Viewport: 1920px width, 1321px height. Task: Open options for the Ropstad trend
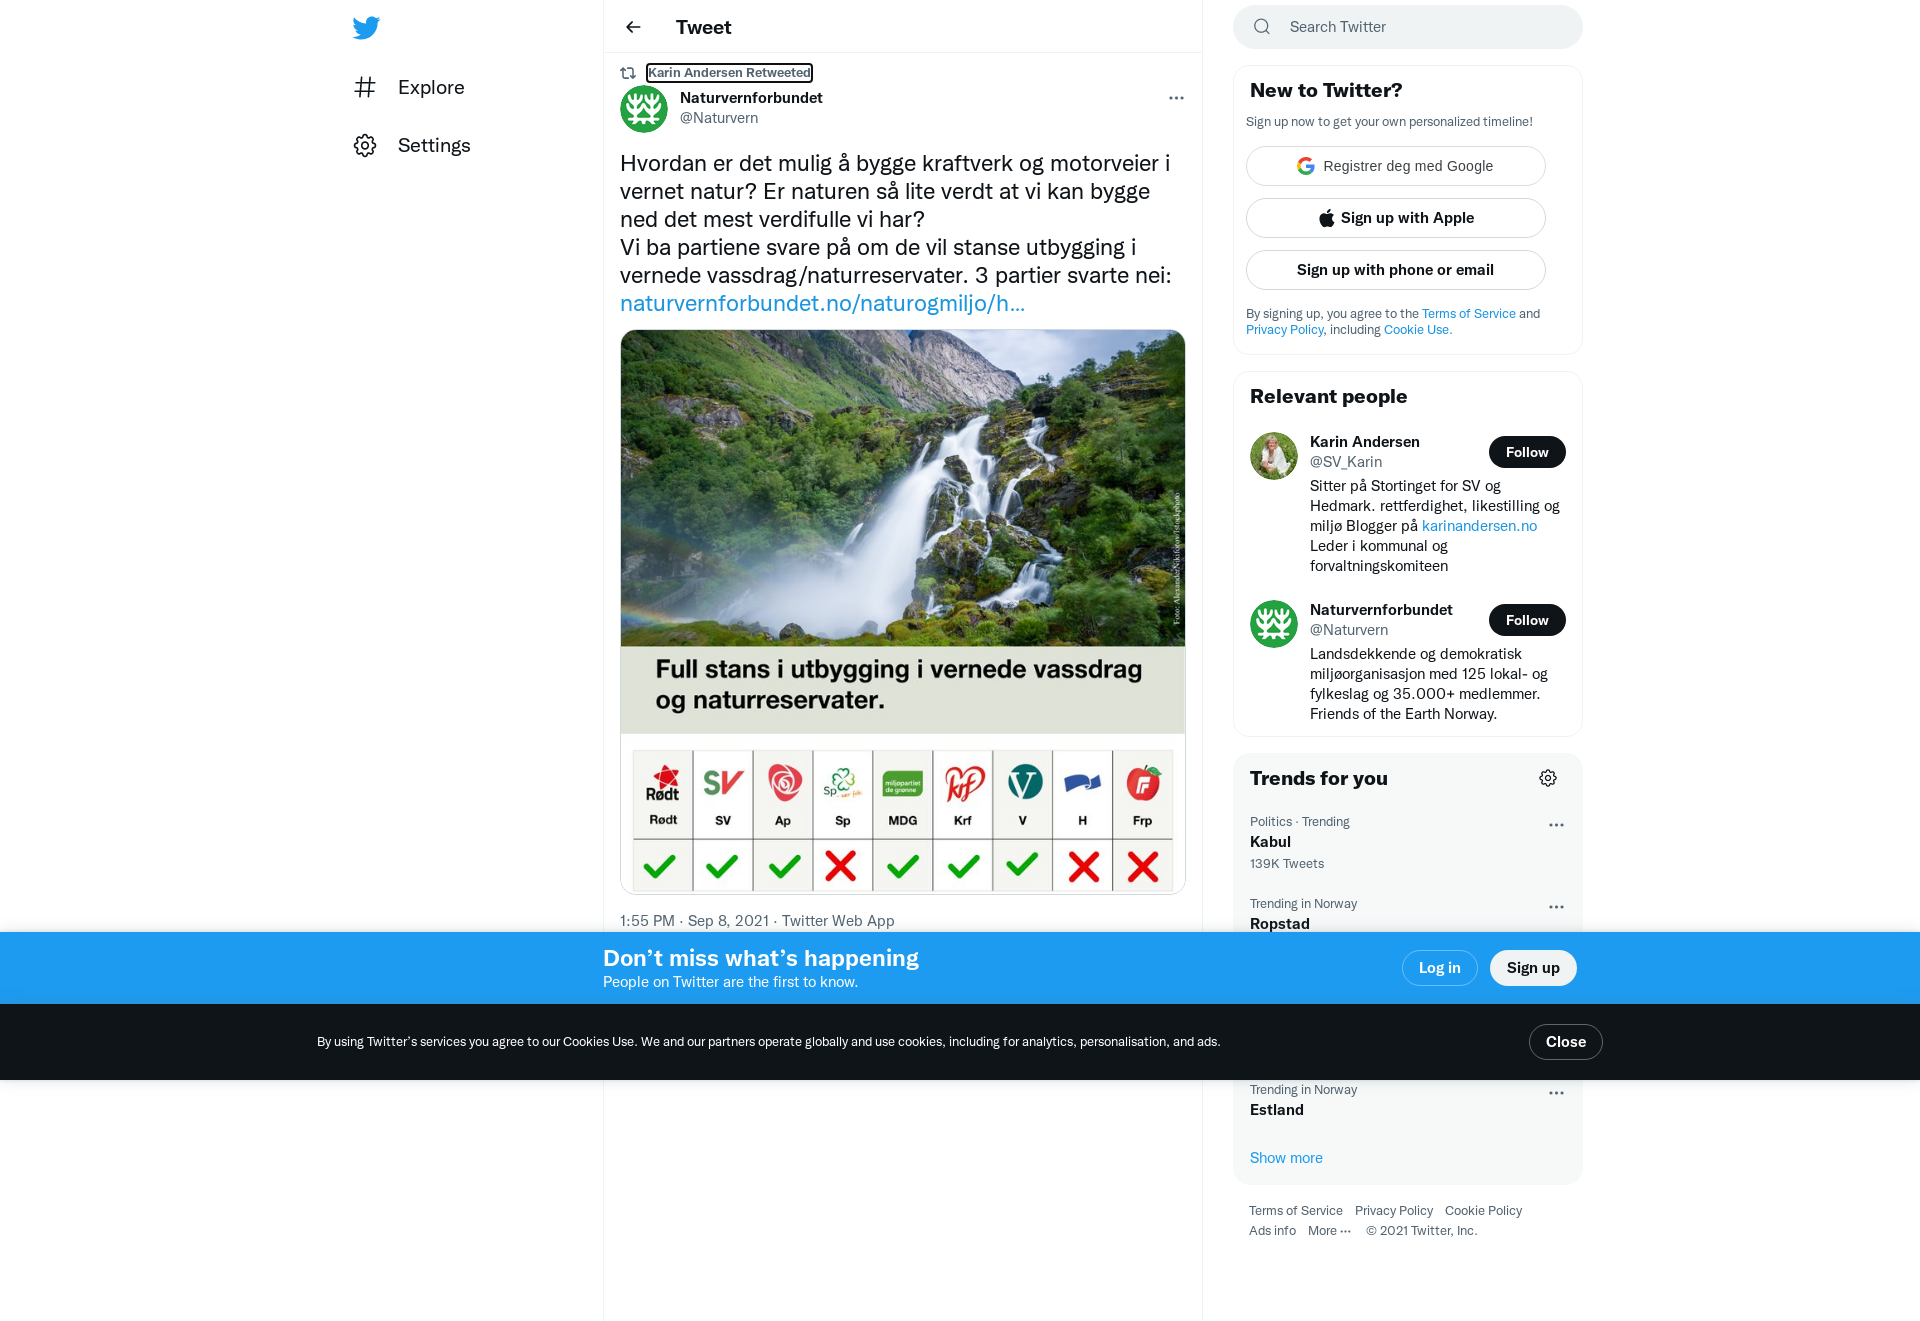[1556, 907]
